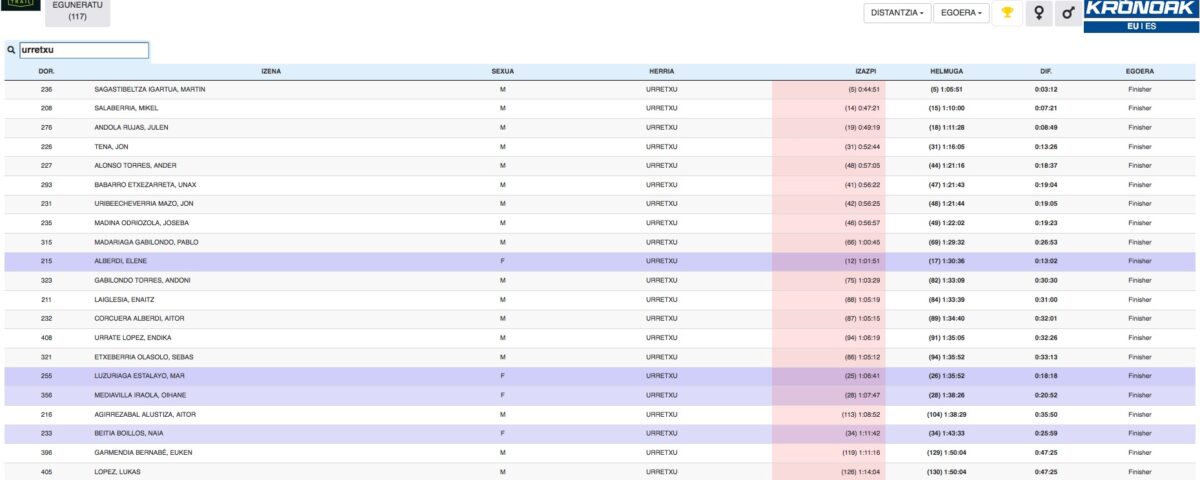
Task: Sort table by HELMUGA column header
Action: 948,72
